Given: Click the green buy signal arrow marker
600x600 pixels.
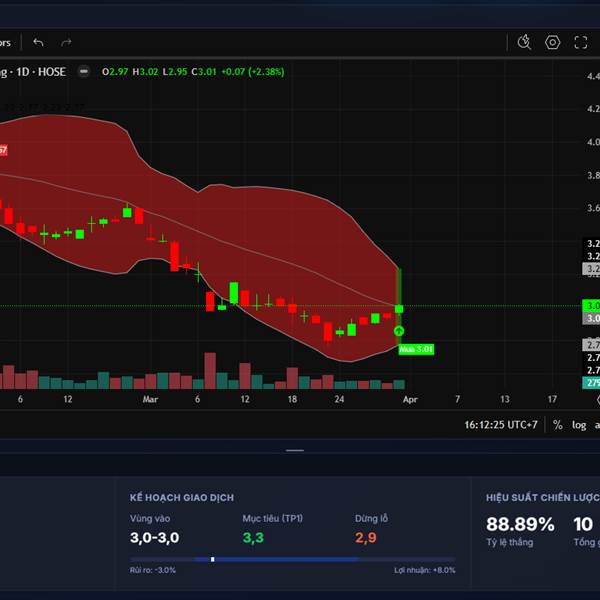Looking at the screenshot, I should click(399, 331).
